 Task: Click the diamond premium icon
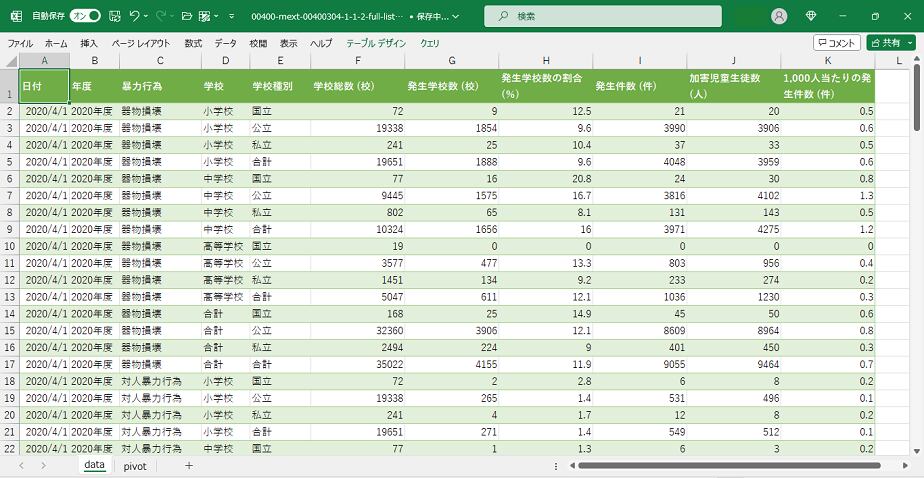(811, 16)
